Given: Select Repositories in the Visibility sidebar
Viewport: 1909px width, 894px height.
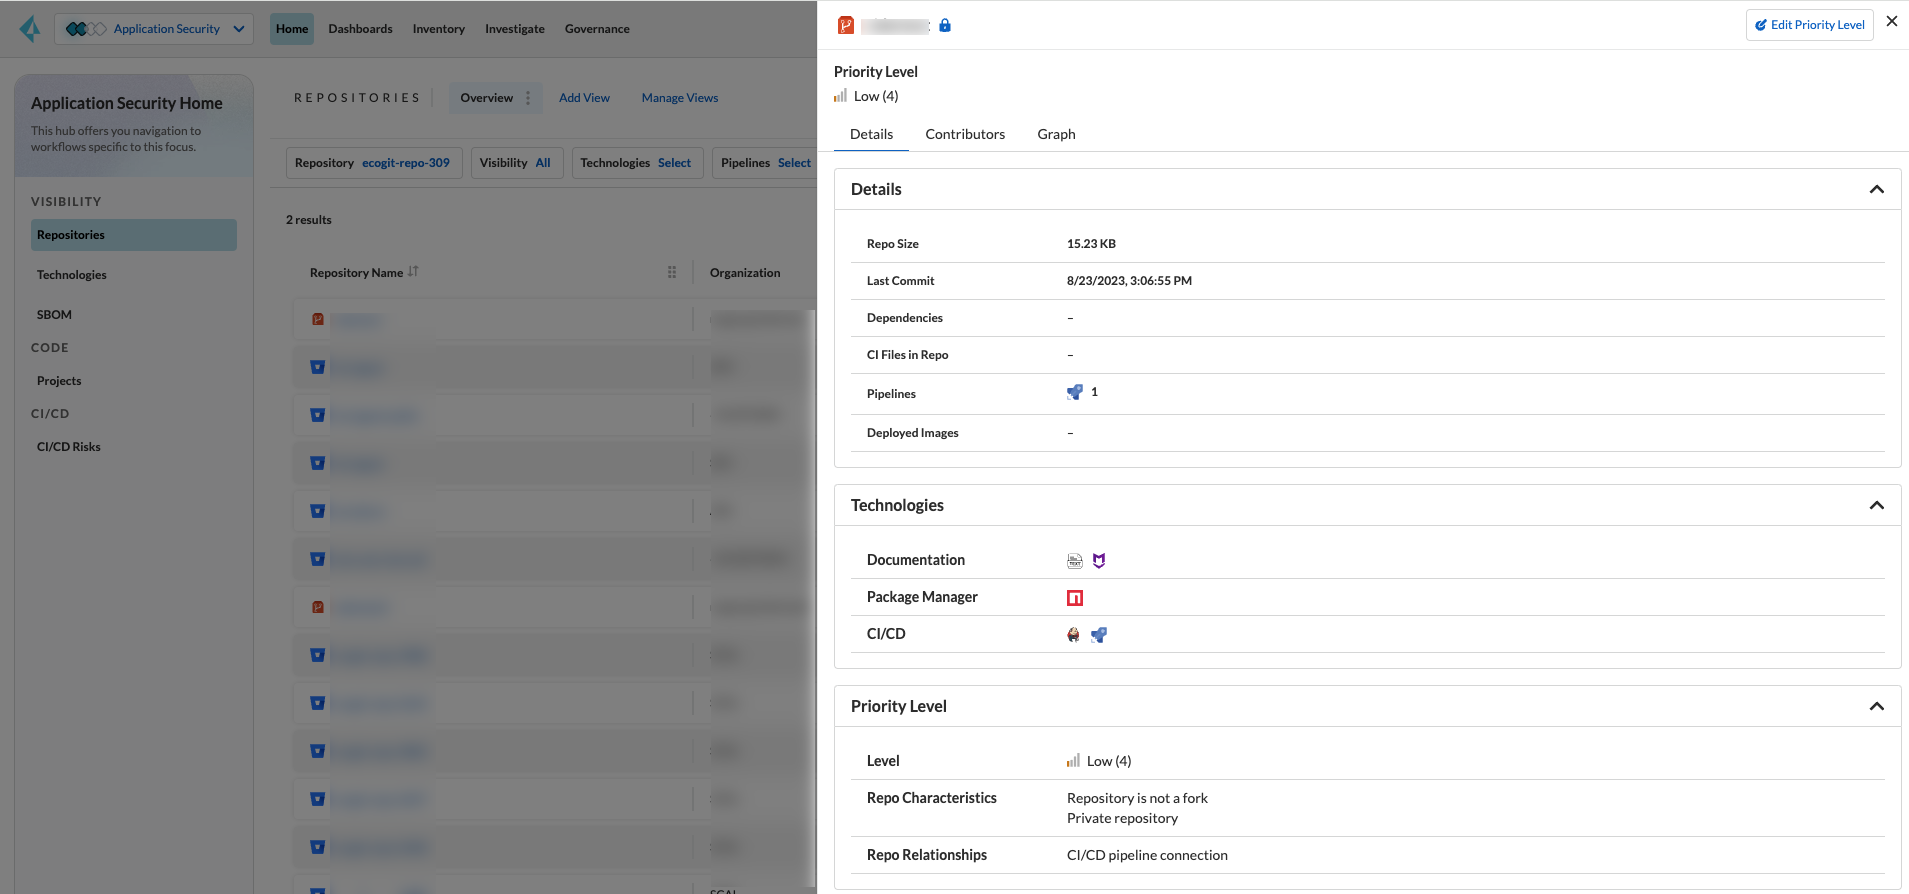Looking at the screenshot, I should tap(134, 235).
